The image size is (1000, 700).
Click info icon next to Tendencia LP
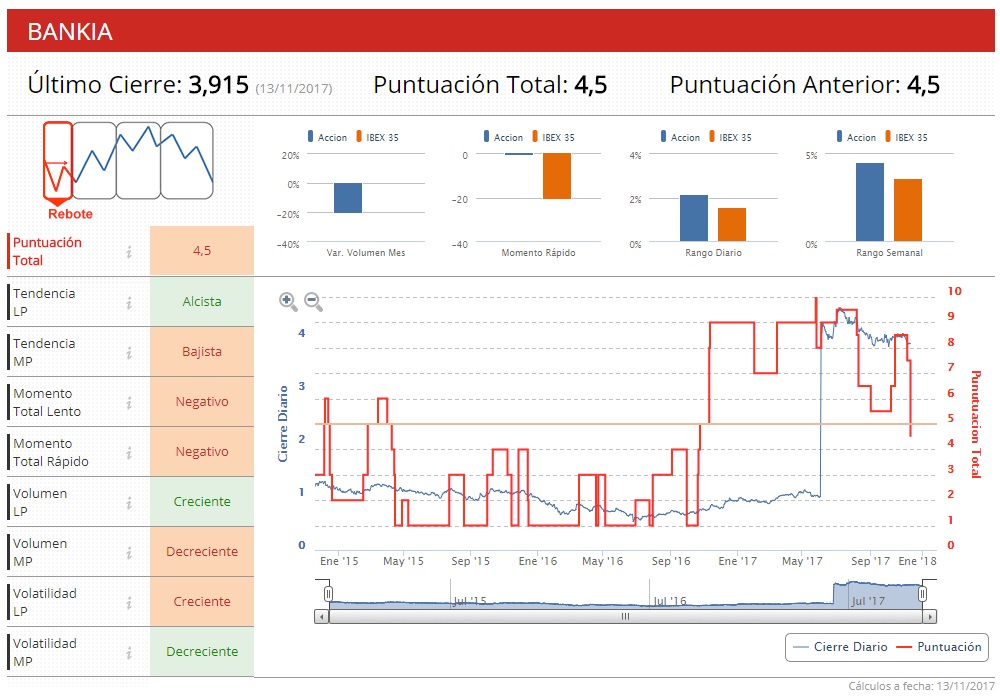129,302
